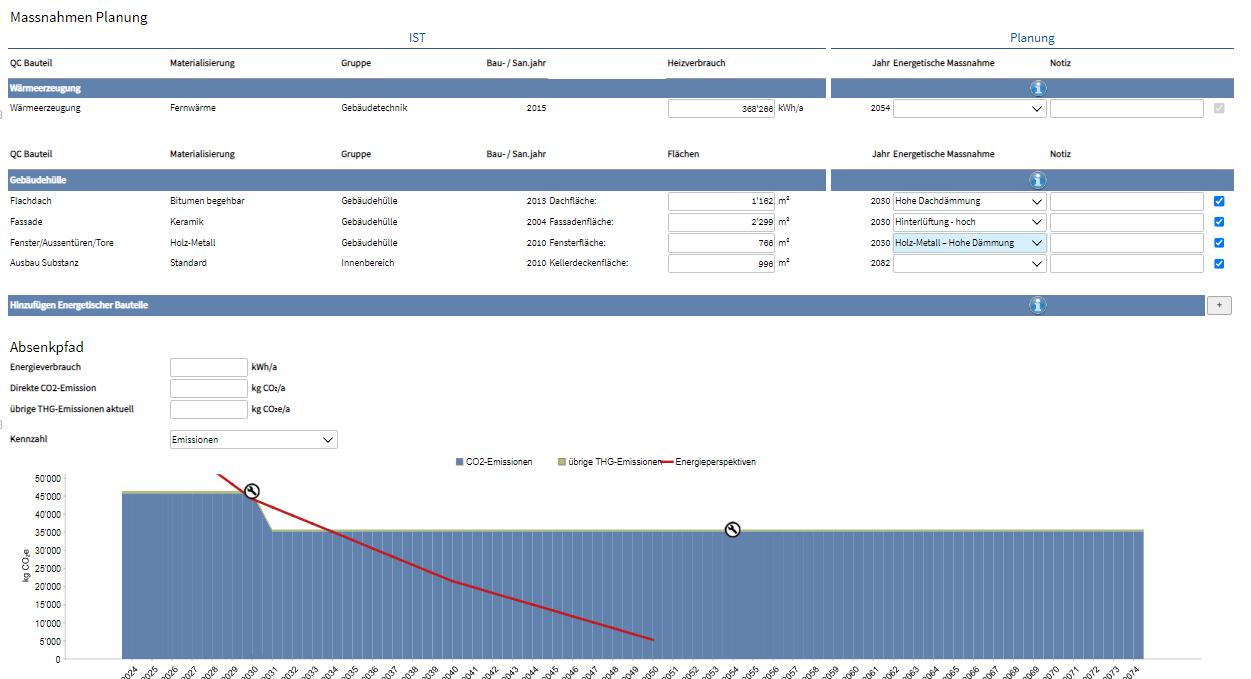
Task: Open Hohe Dachdämmung measure dropdown
Action: (969, 201)
